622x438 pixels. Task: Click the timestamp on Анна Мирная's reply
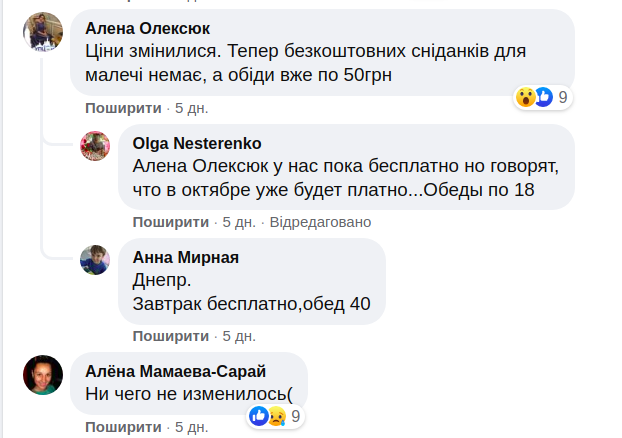tap(239, 335)
